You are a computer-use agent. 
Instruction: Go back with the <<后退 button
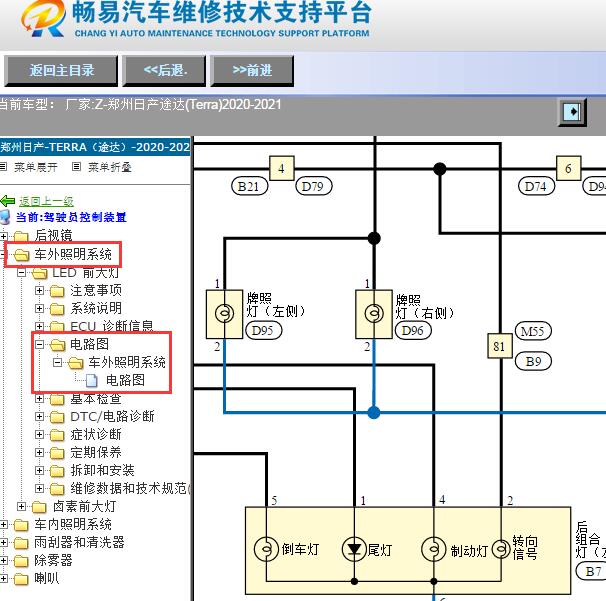164,70
